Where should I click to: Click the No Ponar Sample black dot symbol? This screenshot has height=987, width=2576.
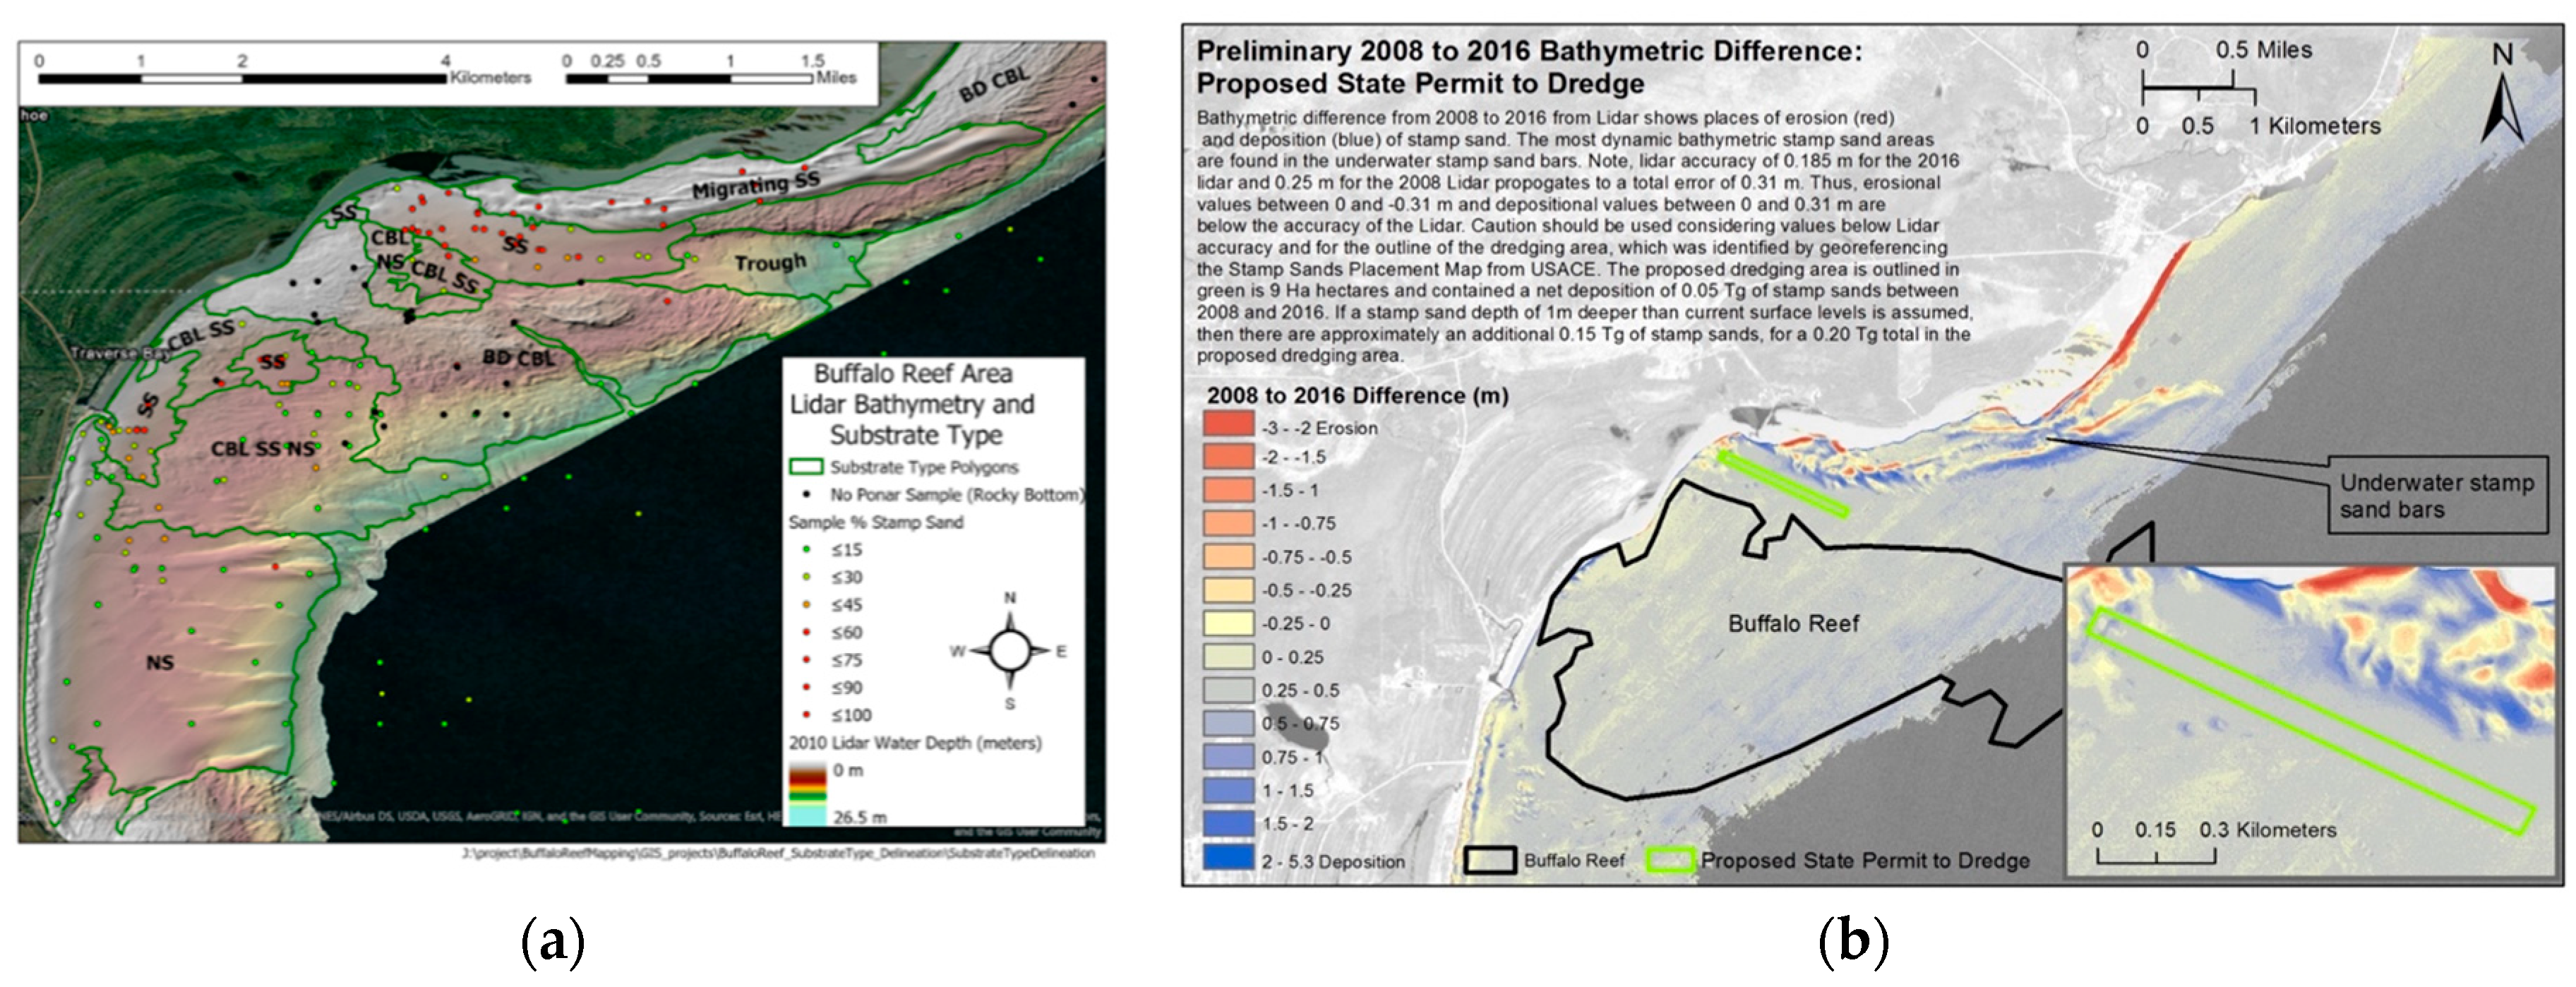[806, 494]
